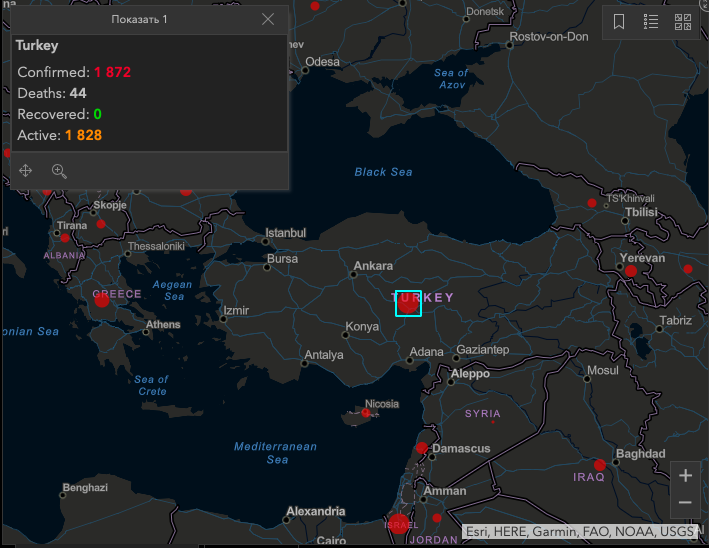Click the Active value '1 828'
Image resolution: width=709 pixels, height=548 pixels.
coord(84,135)
